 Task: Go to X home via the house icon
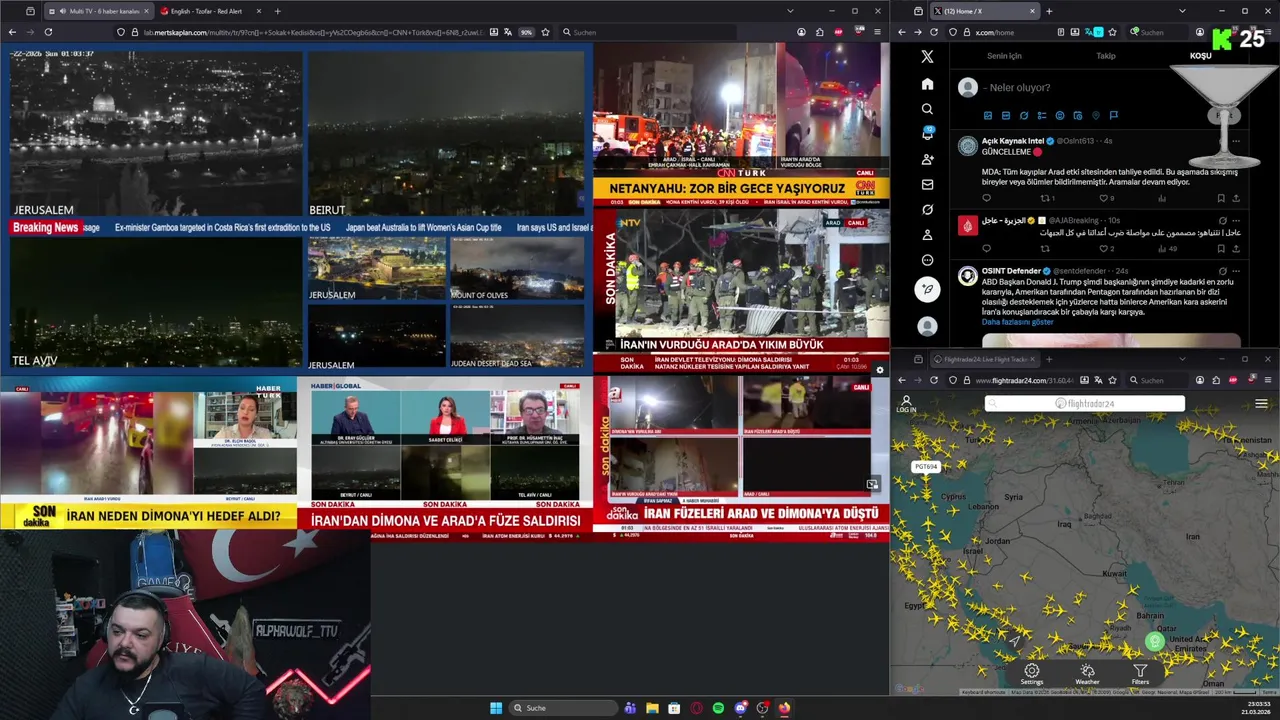(927, 84)
